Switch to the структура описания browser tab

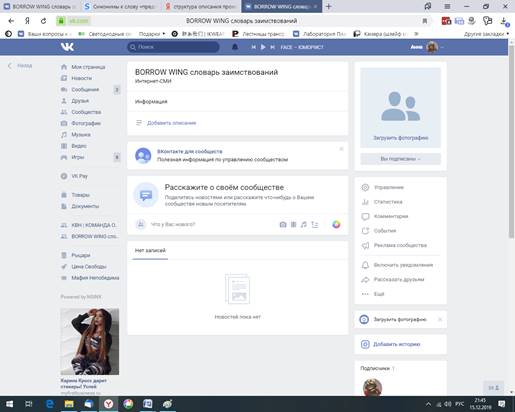click(x=201, y=6)
